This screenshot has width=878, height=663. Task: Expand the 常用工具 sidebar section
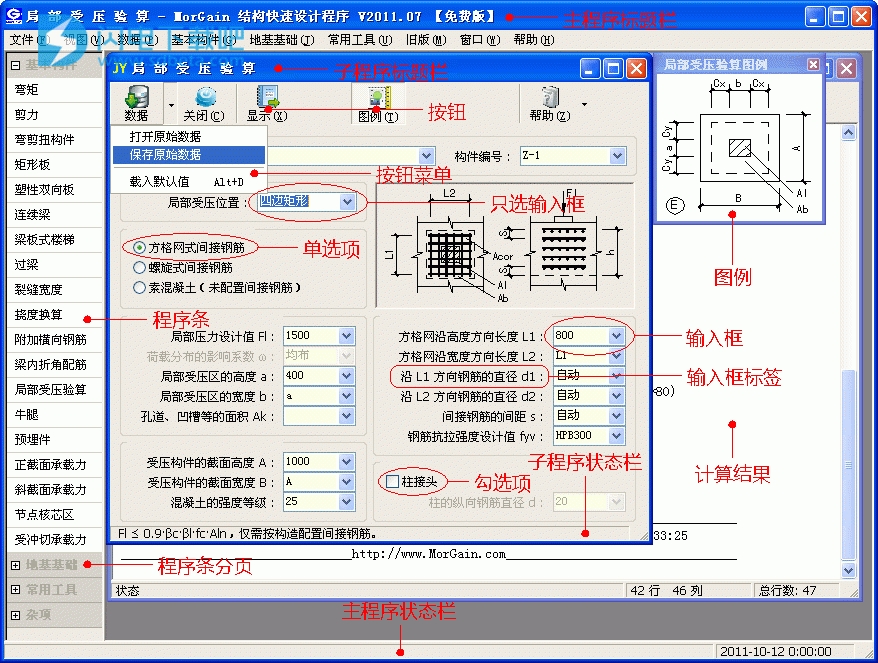pos(16,590)
